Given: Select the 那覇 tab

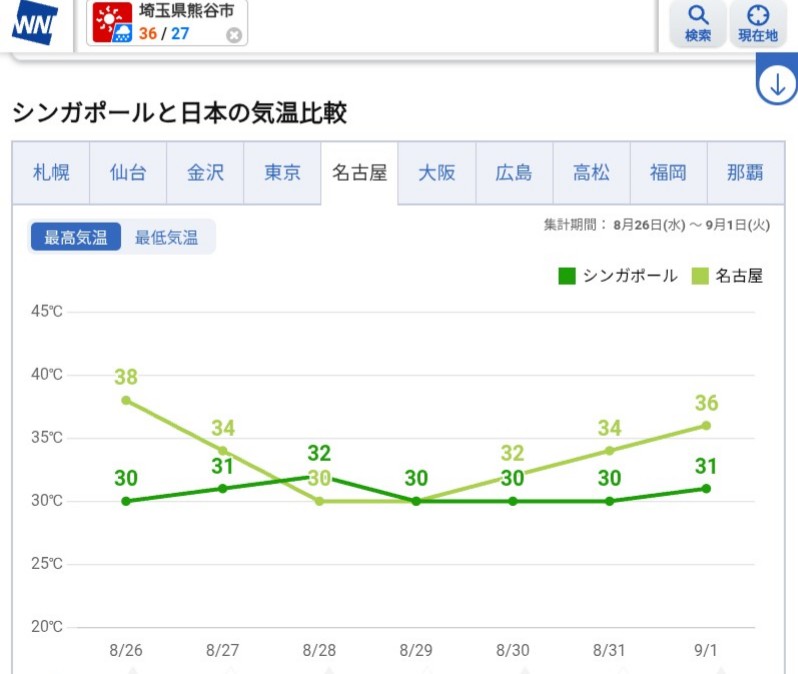Looking at the screenshot, I should 746,173.
